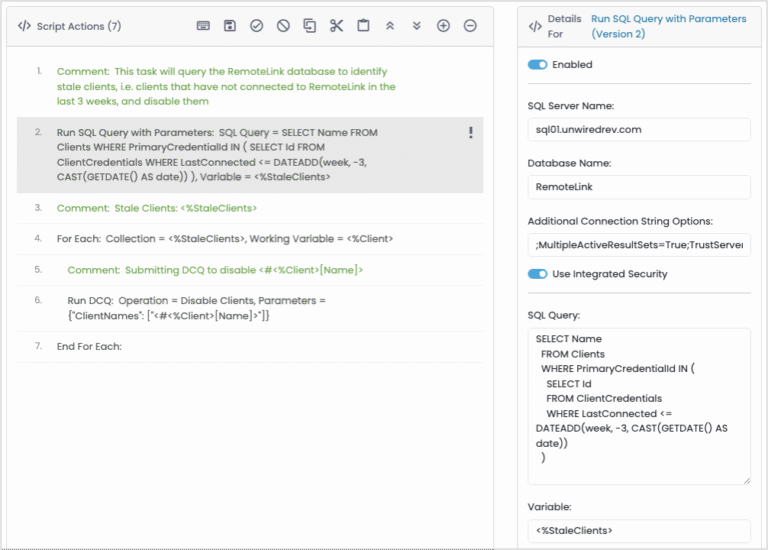Click the keyboard shortcuts icon

[203, 26]
